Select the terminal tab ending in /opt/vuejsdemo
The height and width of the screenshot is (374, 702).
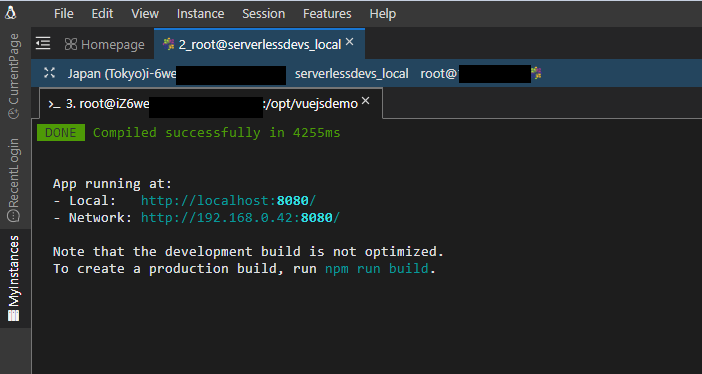211,103
